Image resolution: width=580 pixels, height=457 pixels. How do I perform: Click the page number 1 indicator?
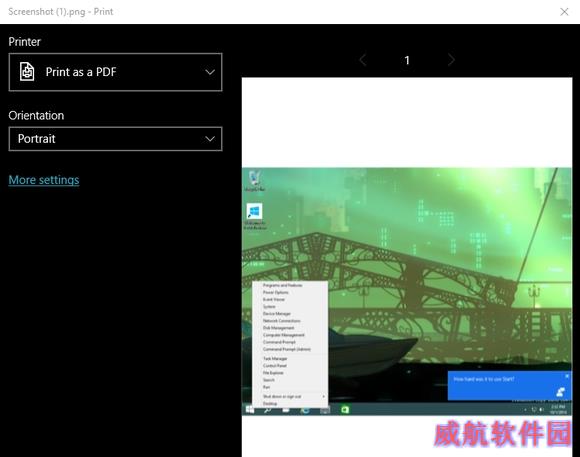pyautogui.click(x=407, y=60)
